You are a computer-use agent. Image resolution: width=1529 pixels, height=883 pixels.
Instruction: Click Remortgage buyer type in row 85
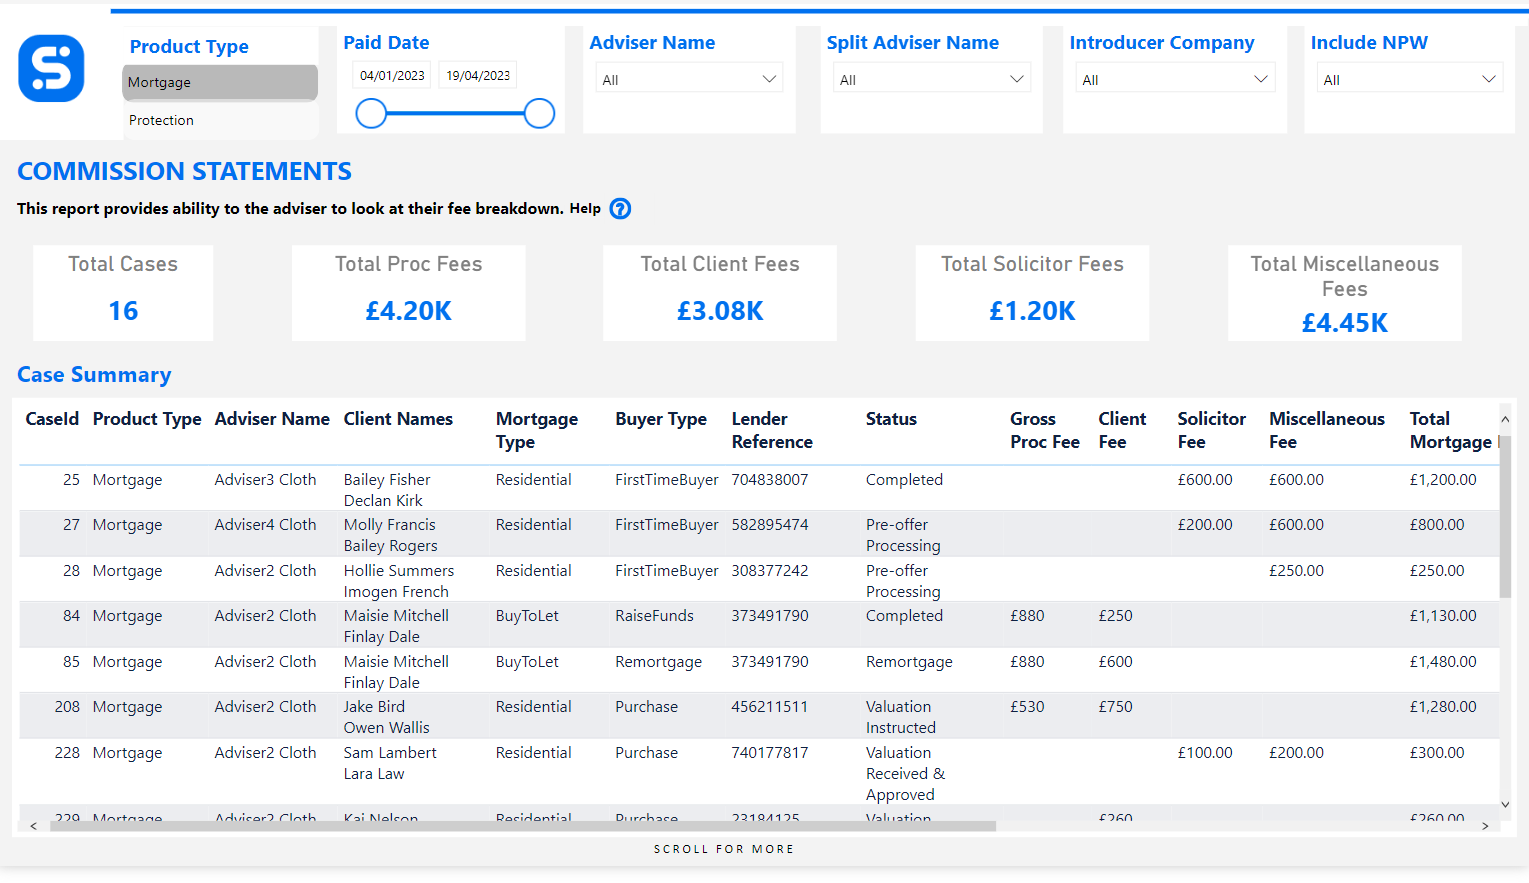point(658,662)
